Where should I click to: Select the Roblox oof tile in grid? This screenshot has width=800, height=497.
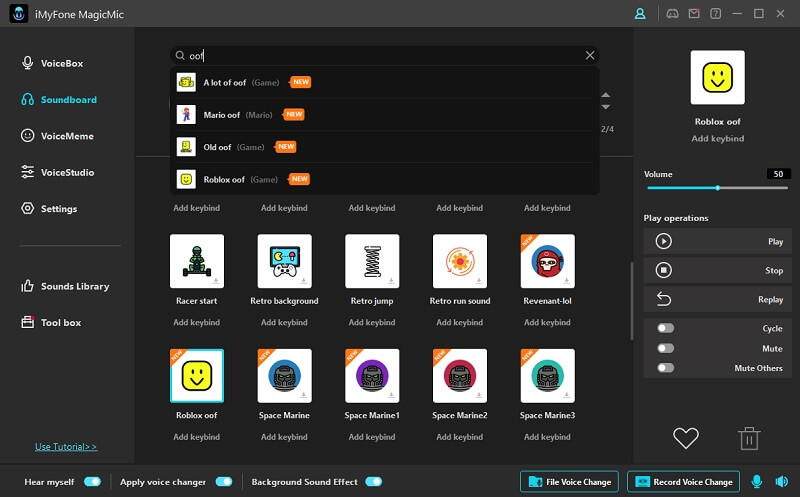point(197,376)
